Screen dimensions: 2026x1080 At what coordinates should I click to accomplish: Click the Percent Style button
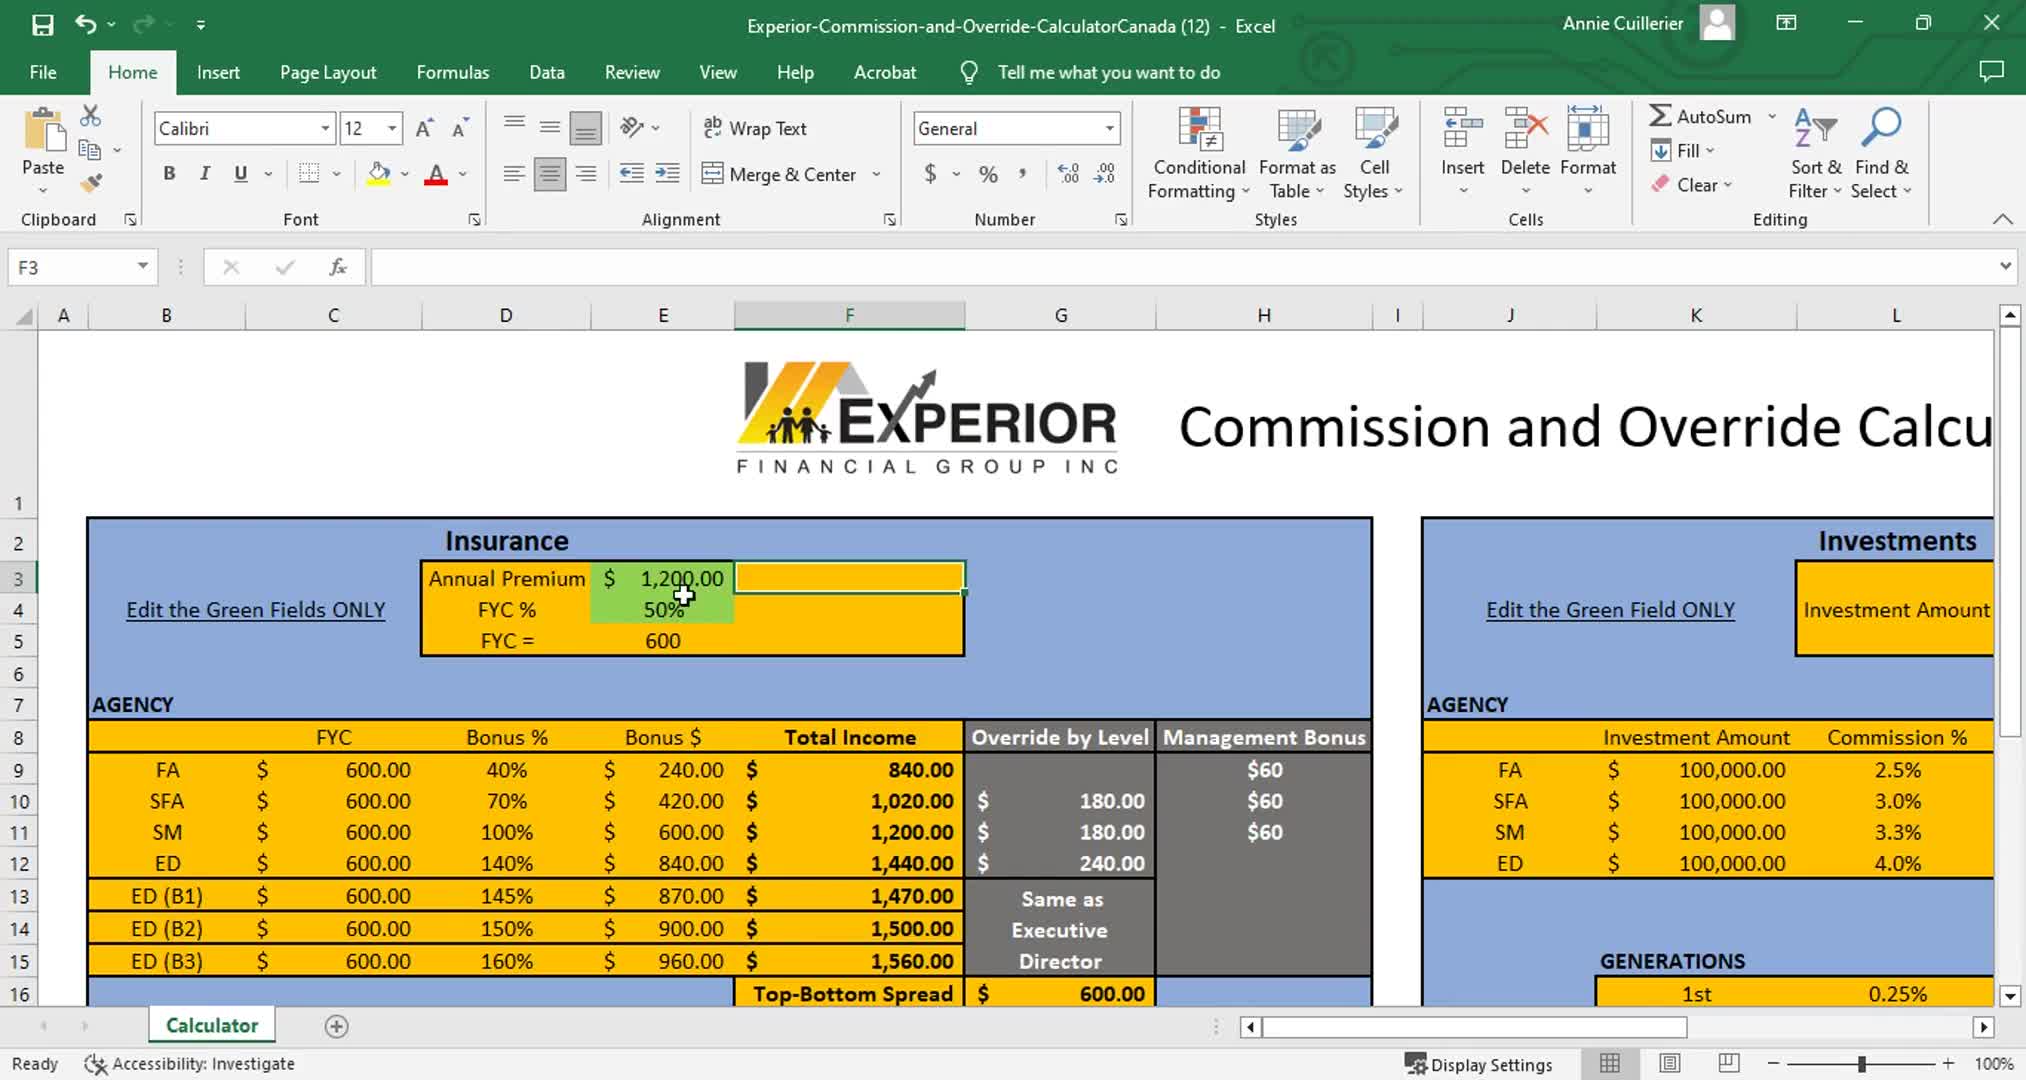[x=988, y=174]
